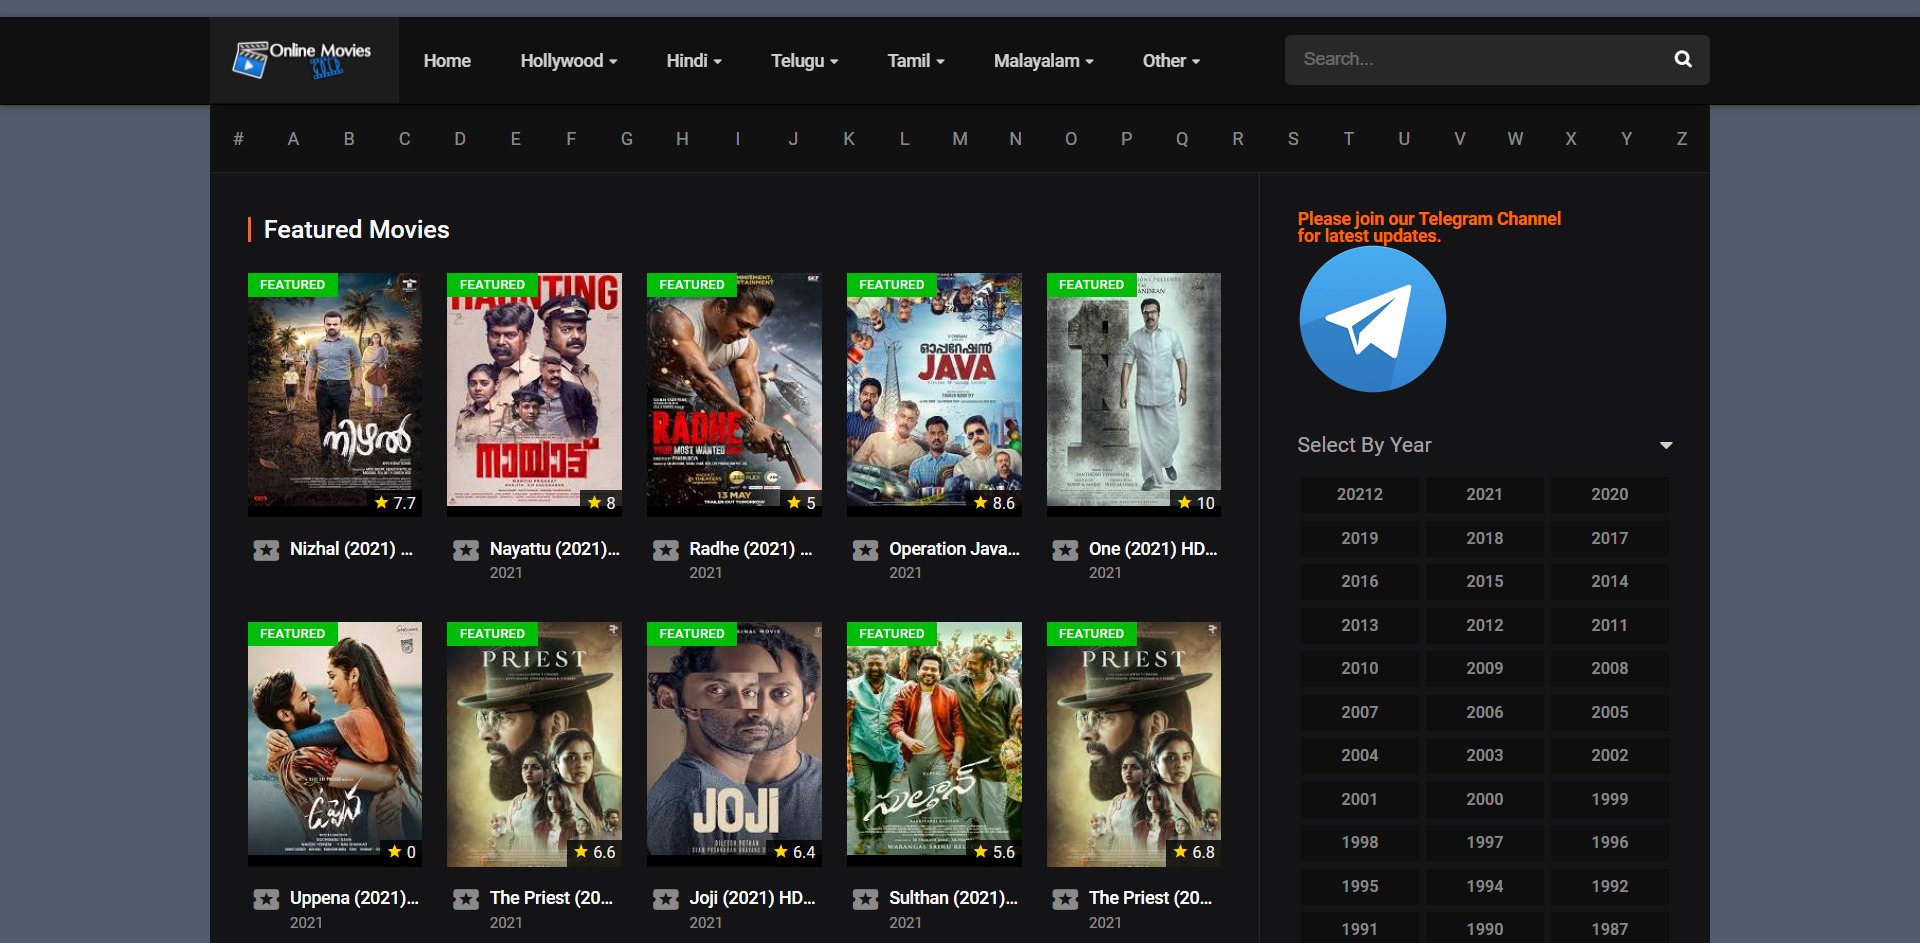Viewport: 1920px width, 943px height.
Task: Select year 2008
Action: tap(1609, 668)
